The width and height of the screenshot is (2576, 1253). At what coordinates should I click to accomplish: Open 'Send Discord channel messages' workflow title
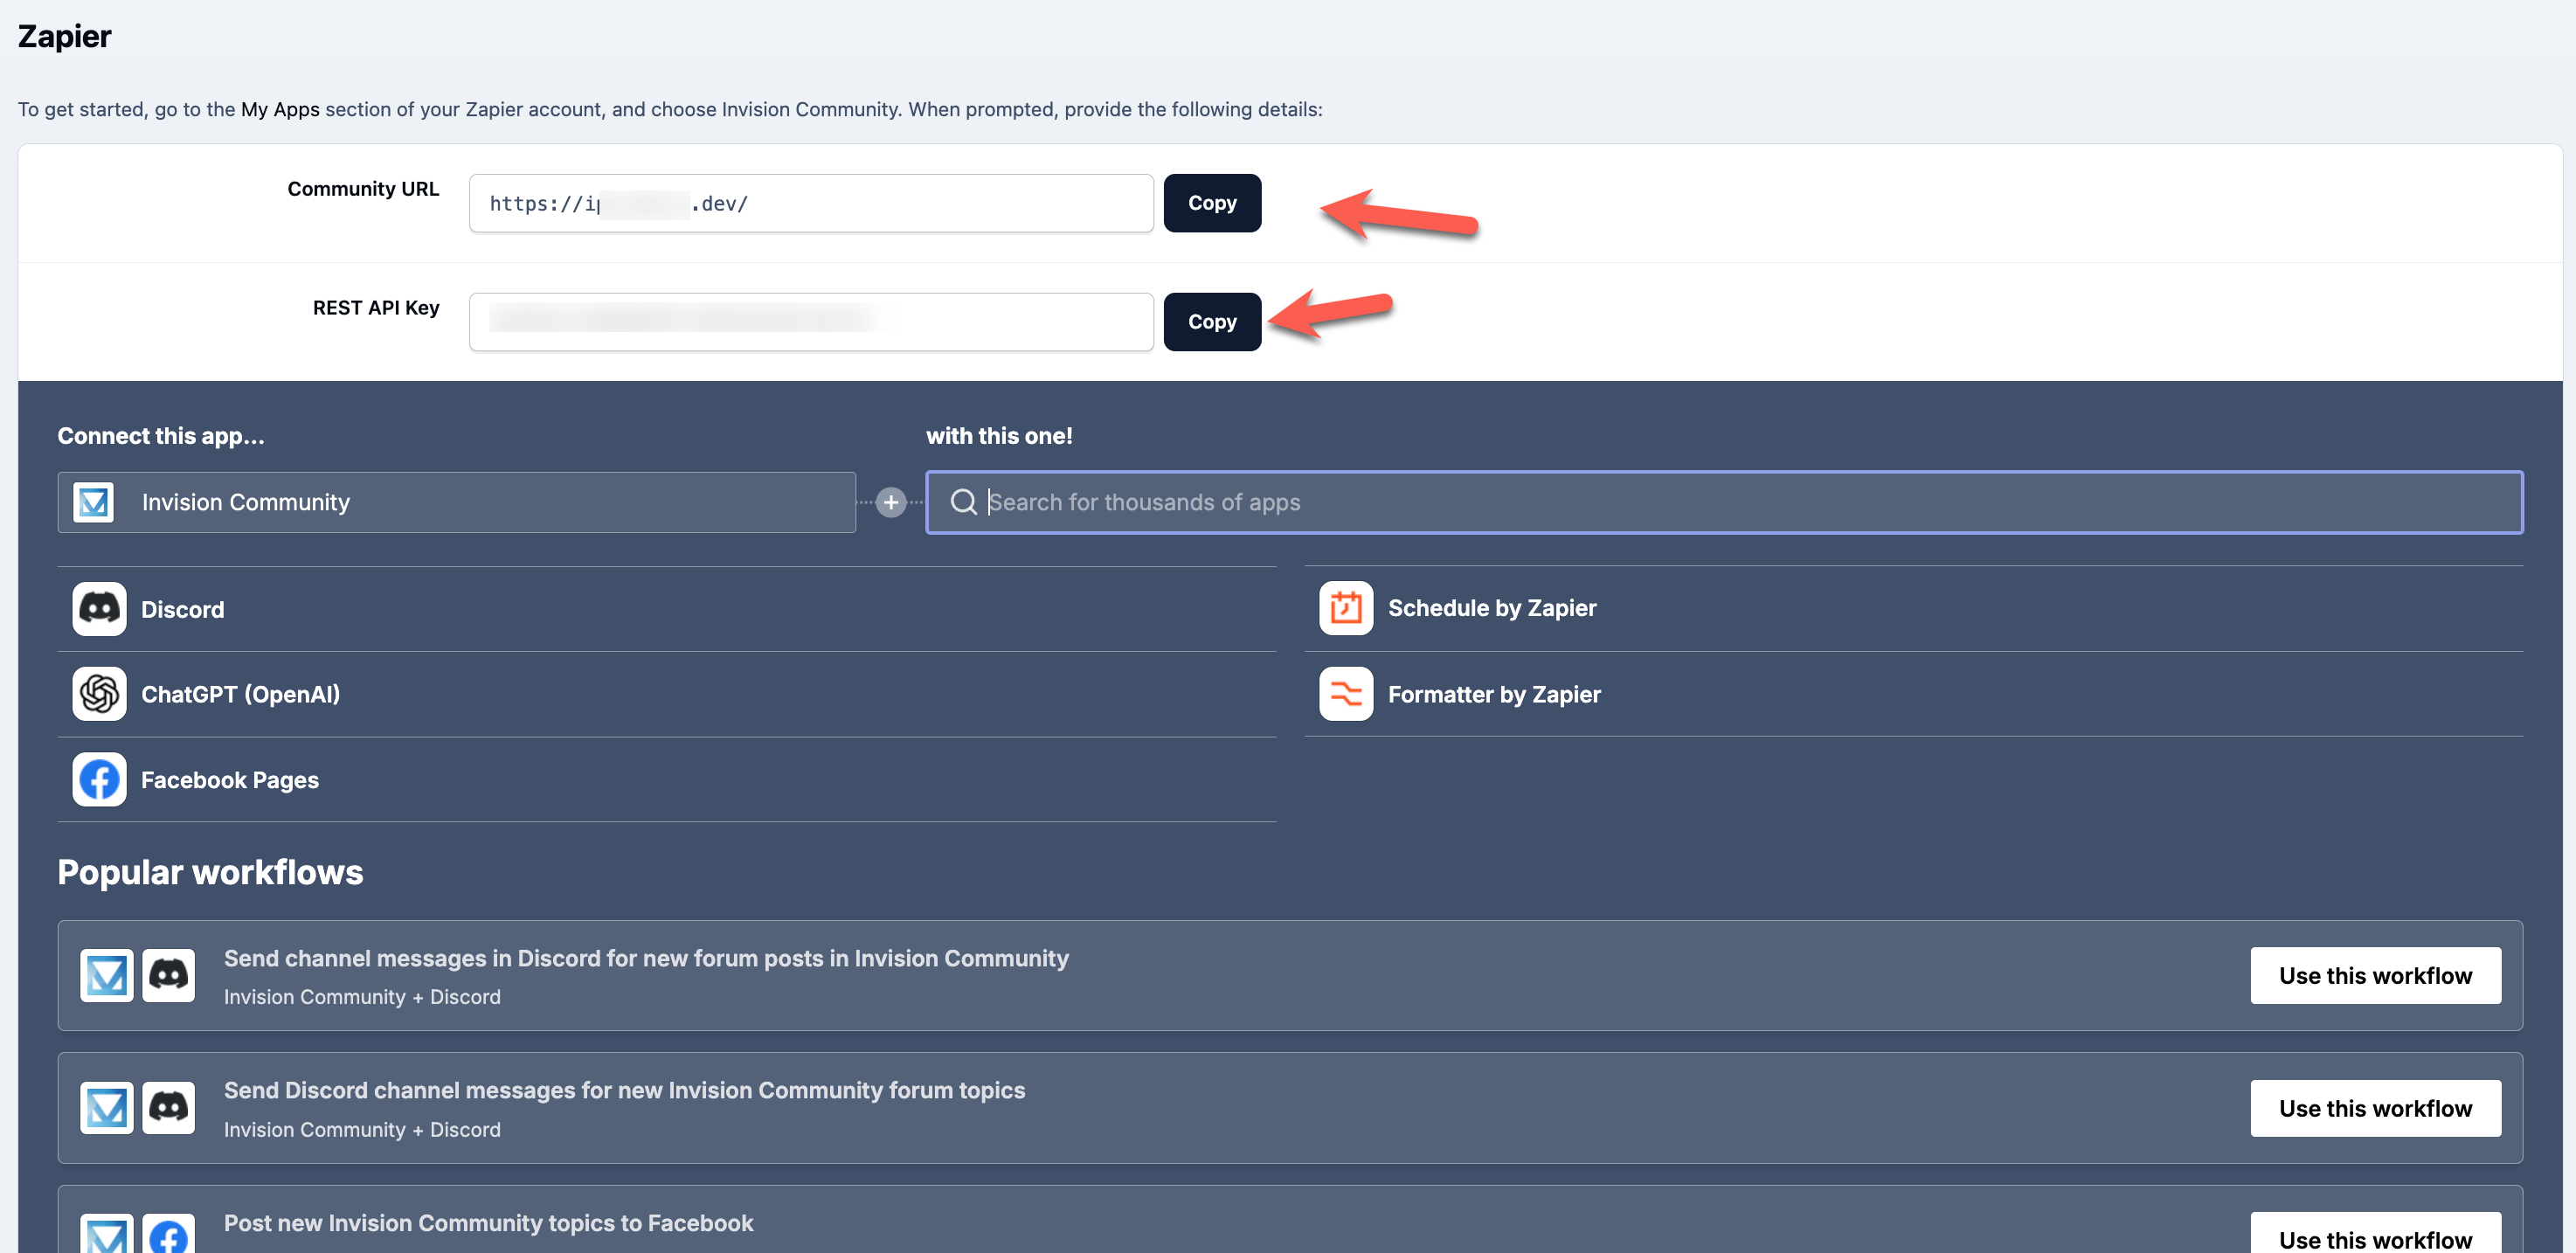pyautogui.click(x=625, y=1091)
